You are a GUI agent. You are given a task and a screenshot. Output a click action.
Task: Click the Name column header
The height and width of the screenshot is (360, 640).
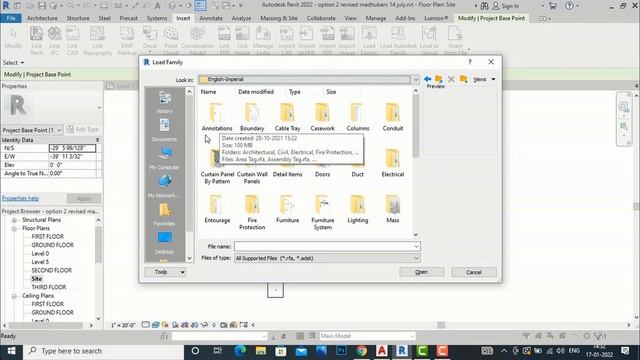click(209, 92)
